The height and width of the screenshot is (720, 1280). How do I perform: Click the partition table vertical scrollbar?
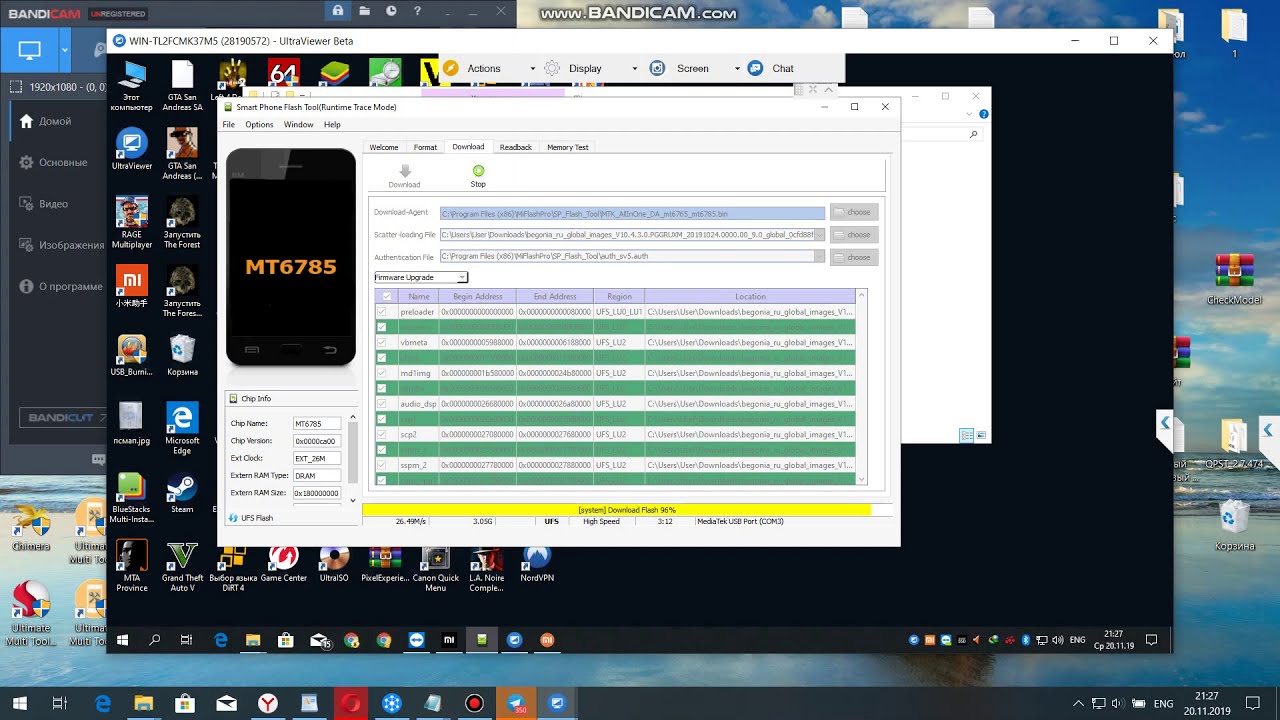tap(862, 388)
